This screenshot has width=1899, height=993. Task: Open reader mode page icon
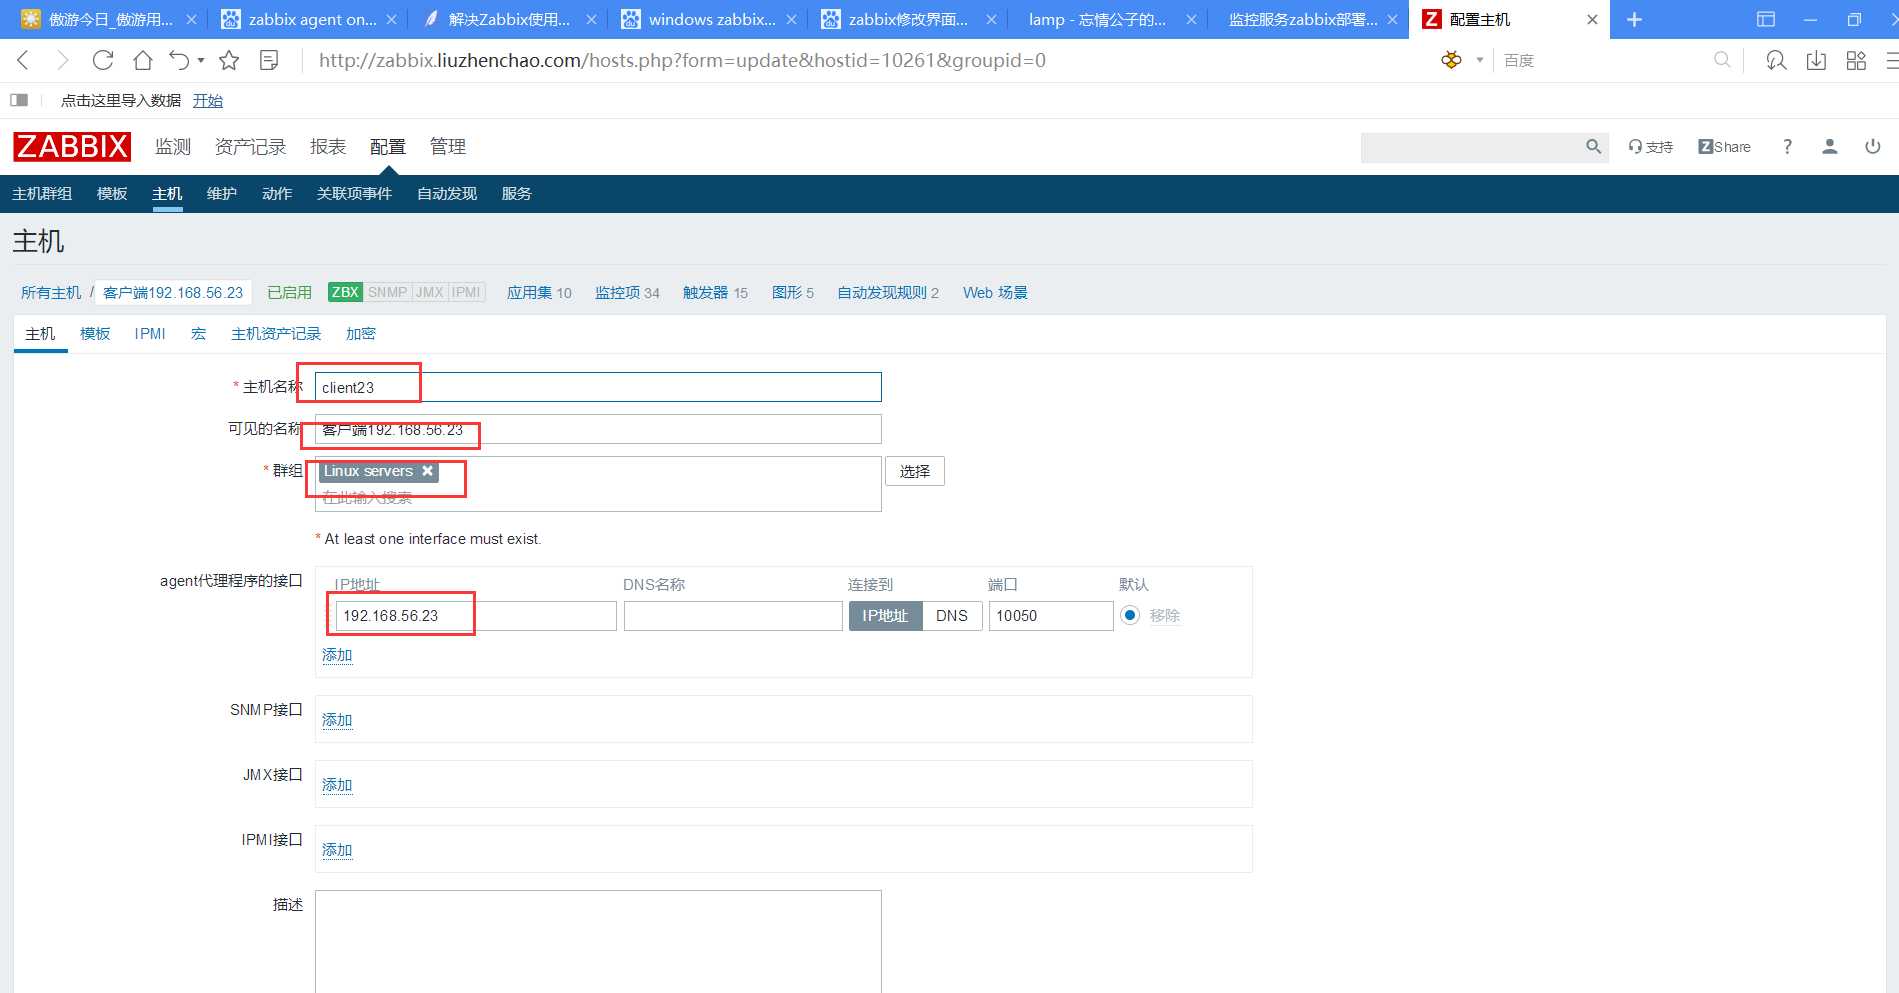269,60
